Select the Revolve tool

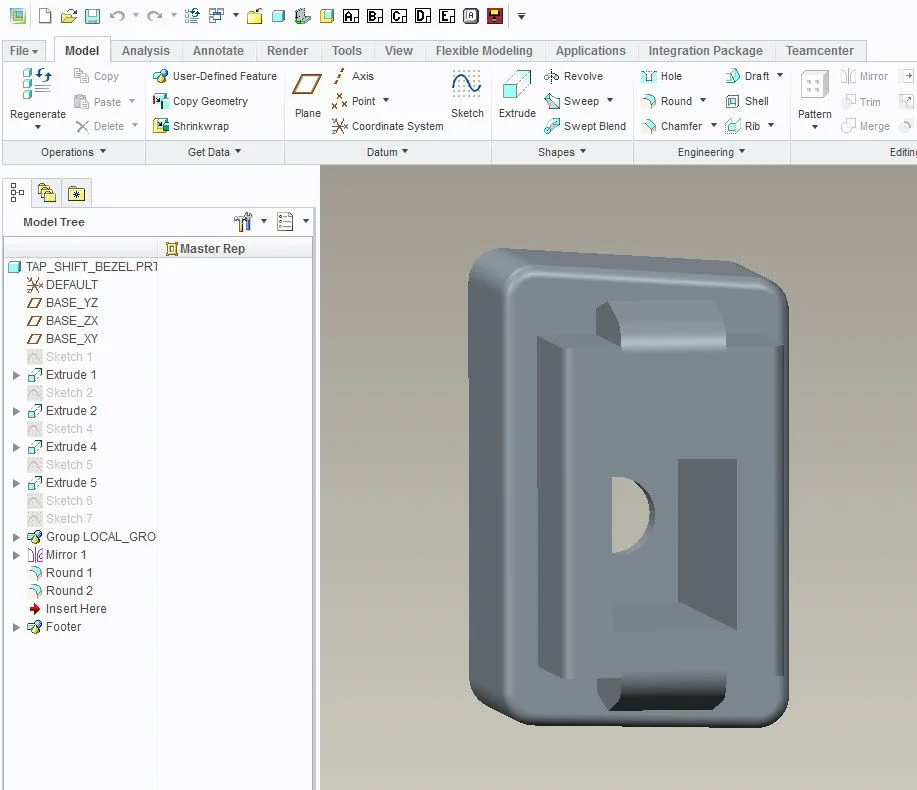tap(573, 76)
